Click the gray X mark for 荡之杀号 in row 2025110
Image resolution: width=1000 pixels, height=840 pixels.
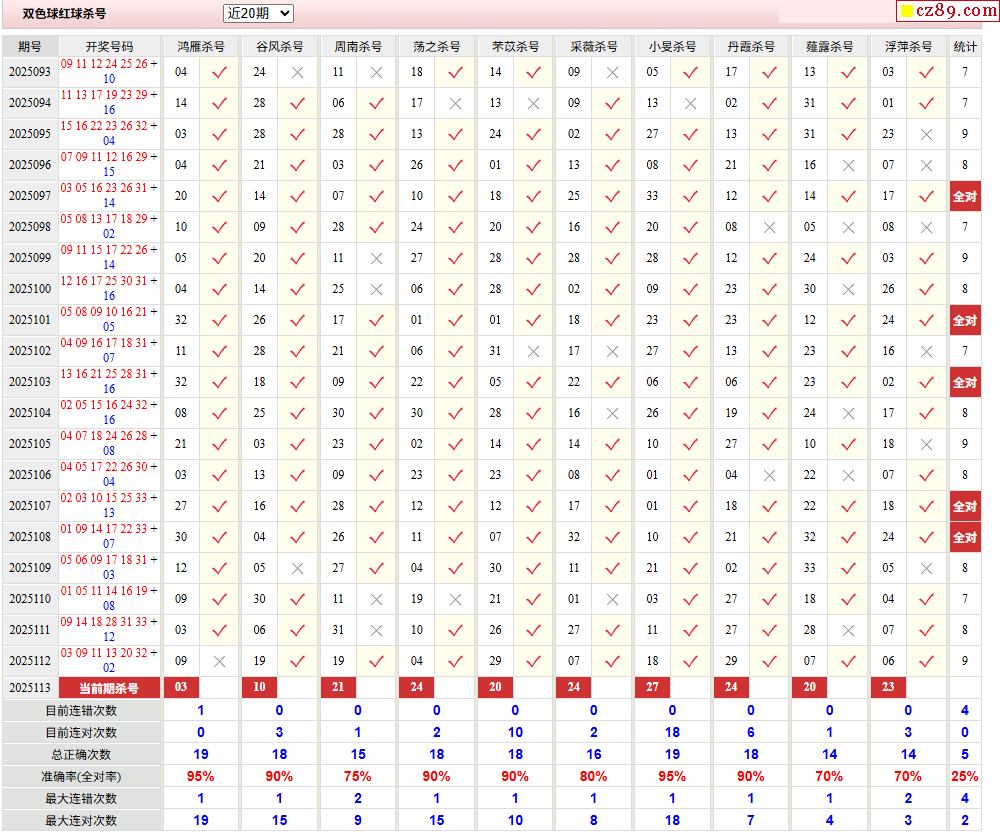pos(455,600)
